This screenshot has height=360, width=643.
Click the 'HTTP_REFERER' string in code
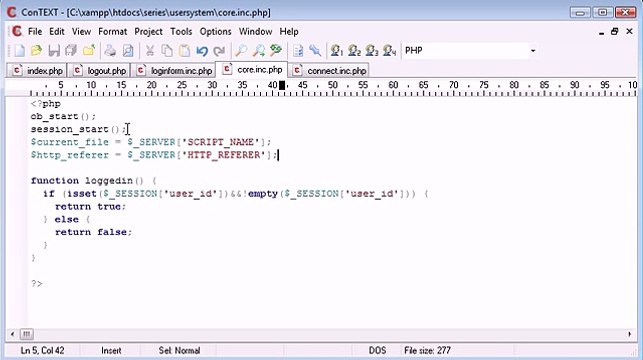(223, 155)
